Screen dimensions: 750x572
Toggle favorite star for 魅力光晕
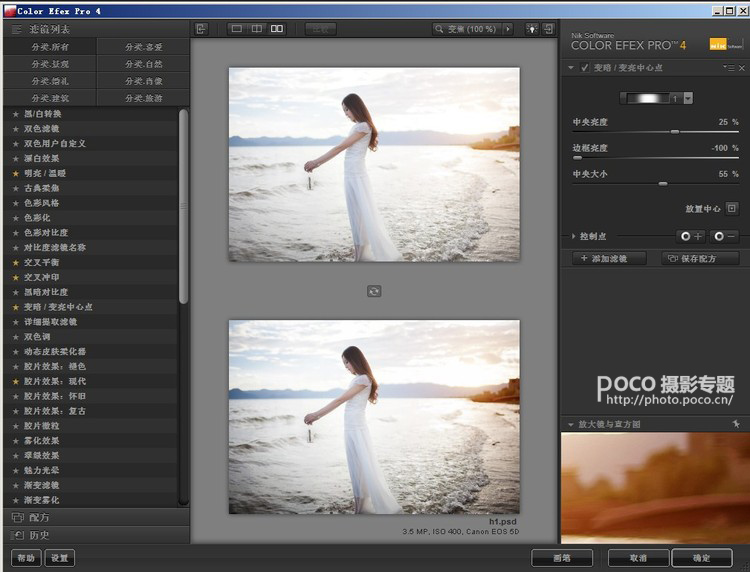[x=16, y=470]
